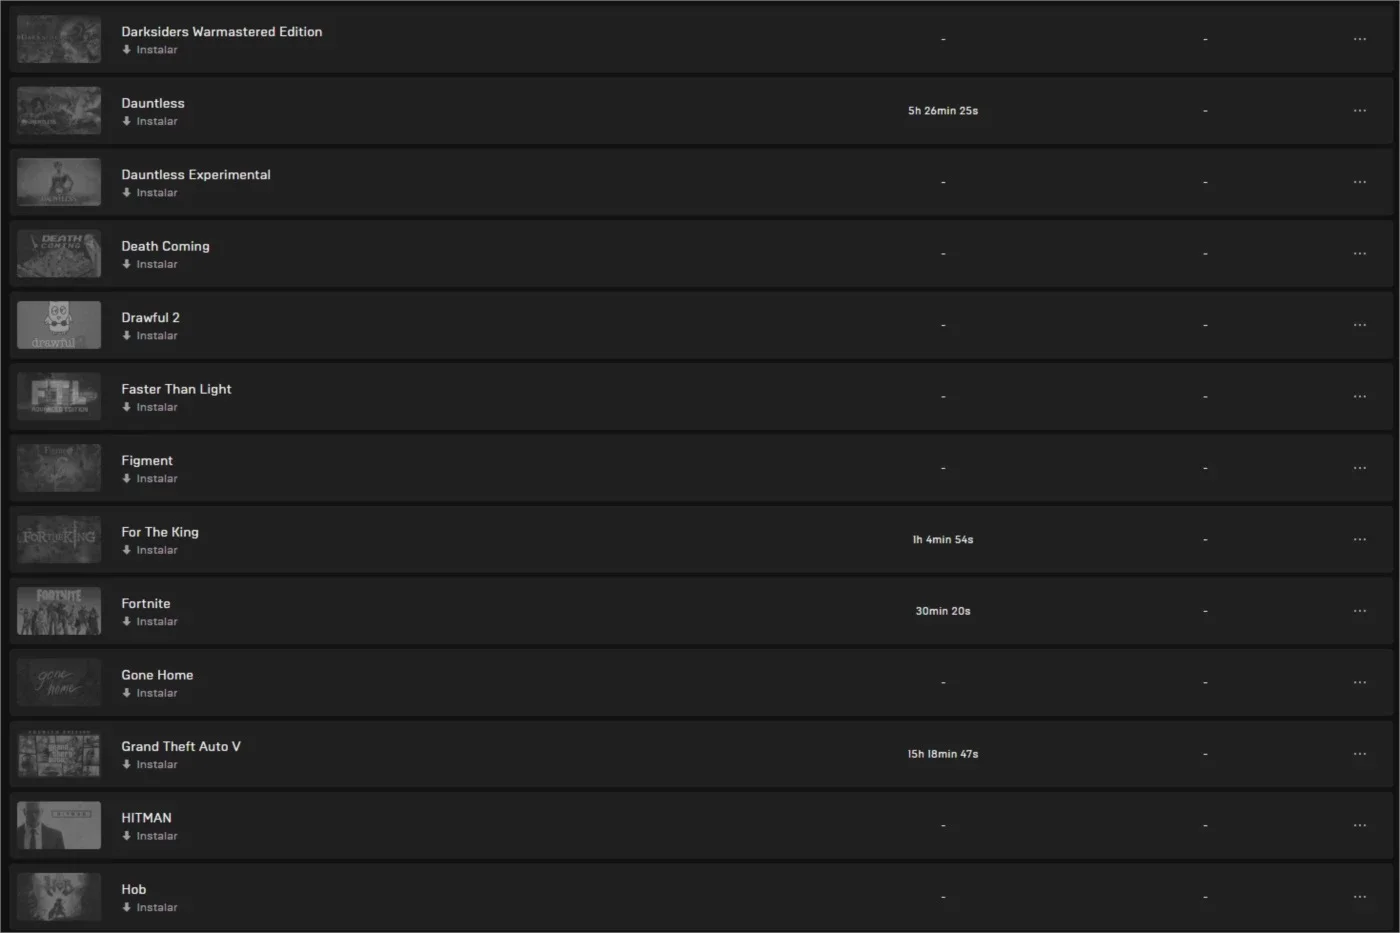
Task: Click Instalar under Figment
Action: click(x=150, y=479)
